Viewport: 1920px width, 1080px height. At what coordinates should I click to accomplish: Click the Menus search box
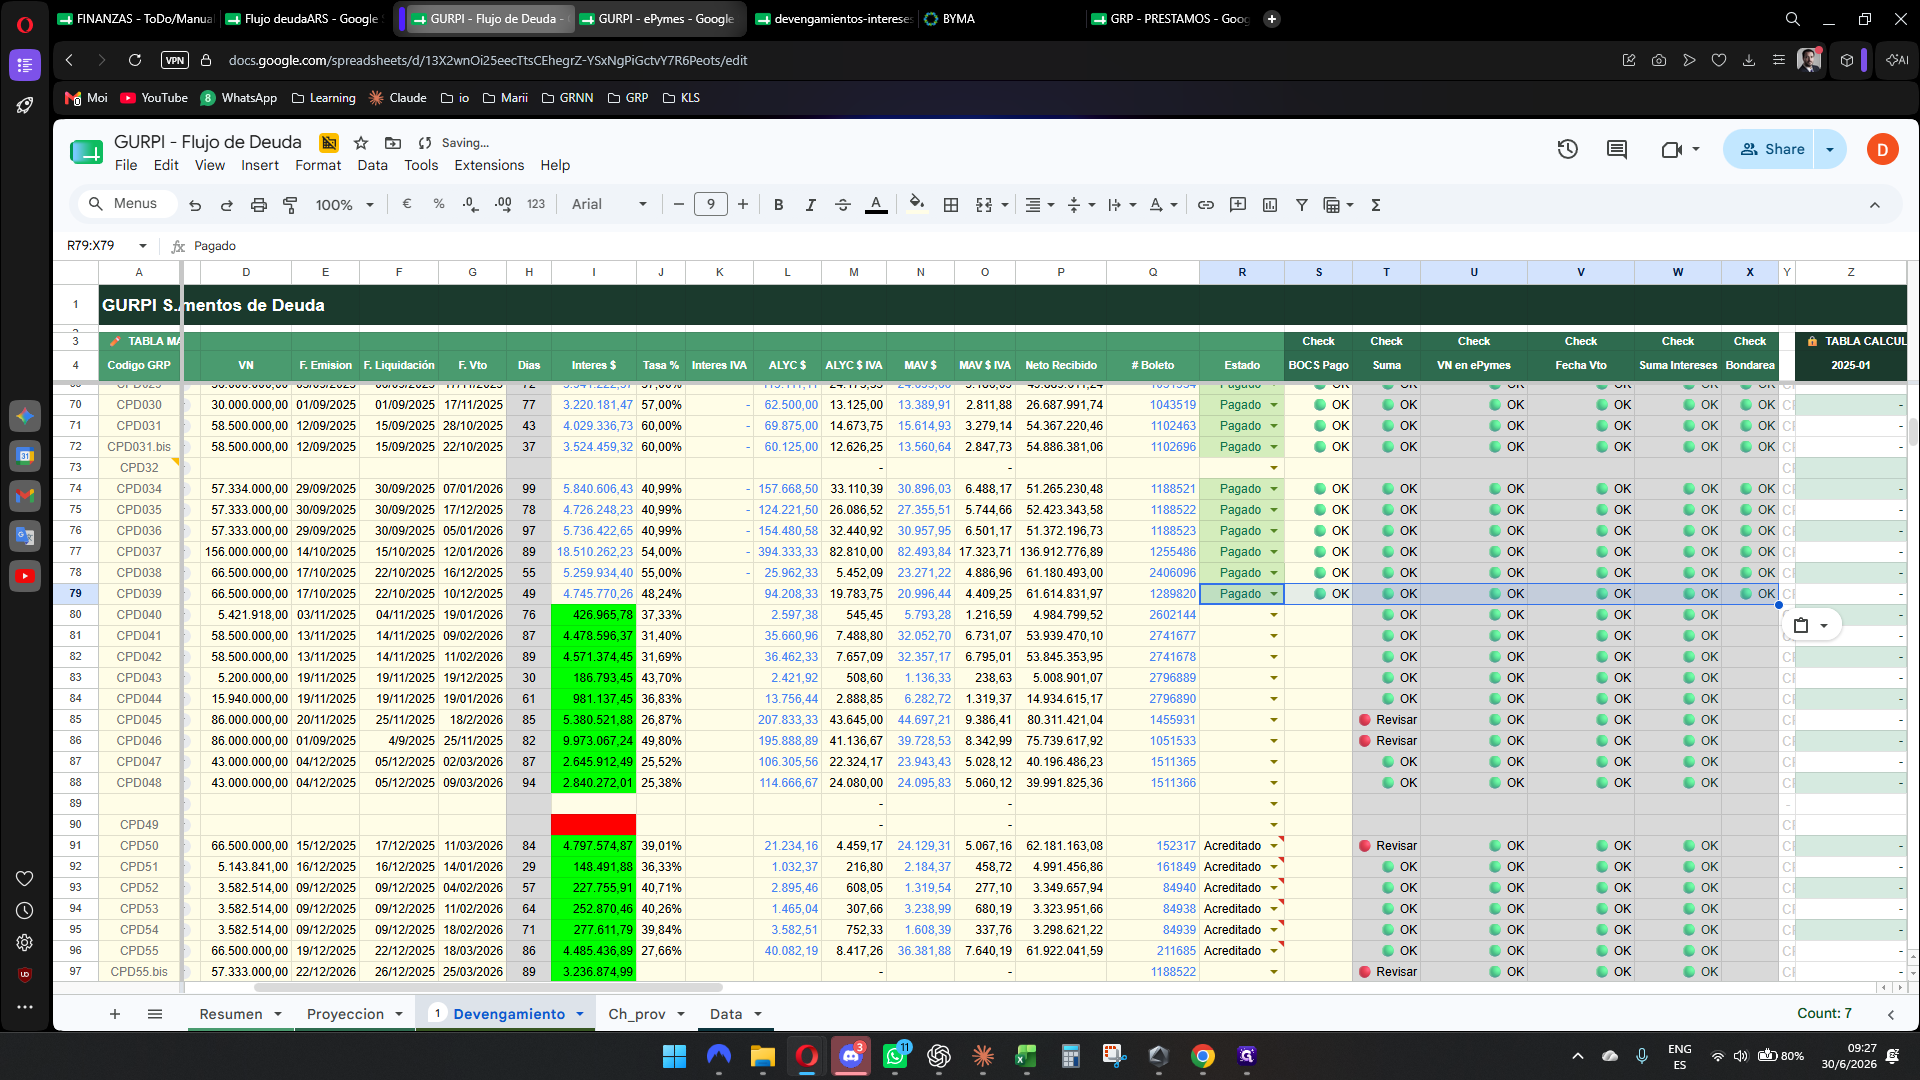(128, 204)
